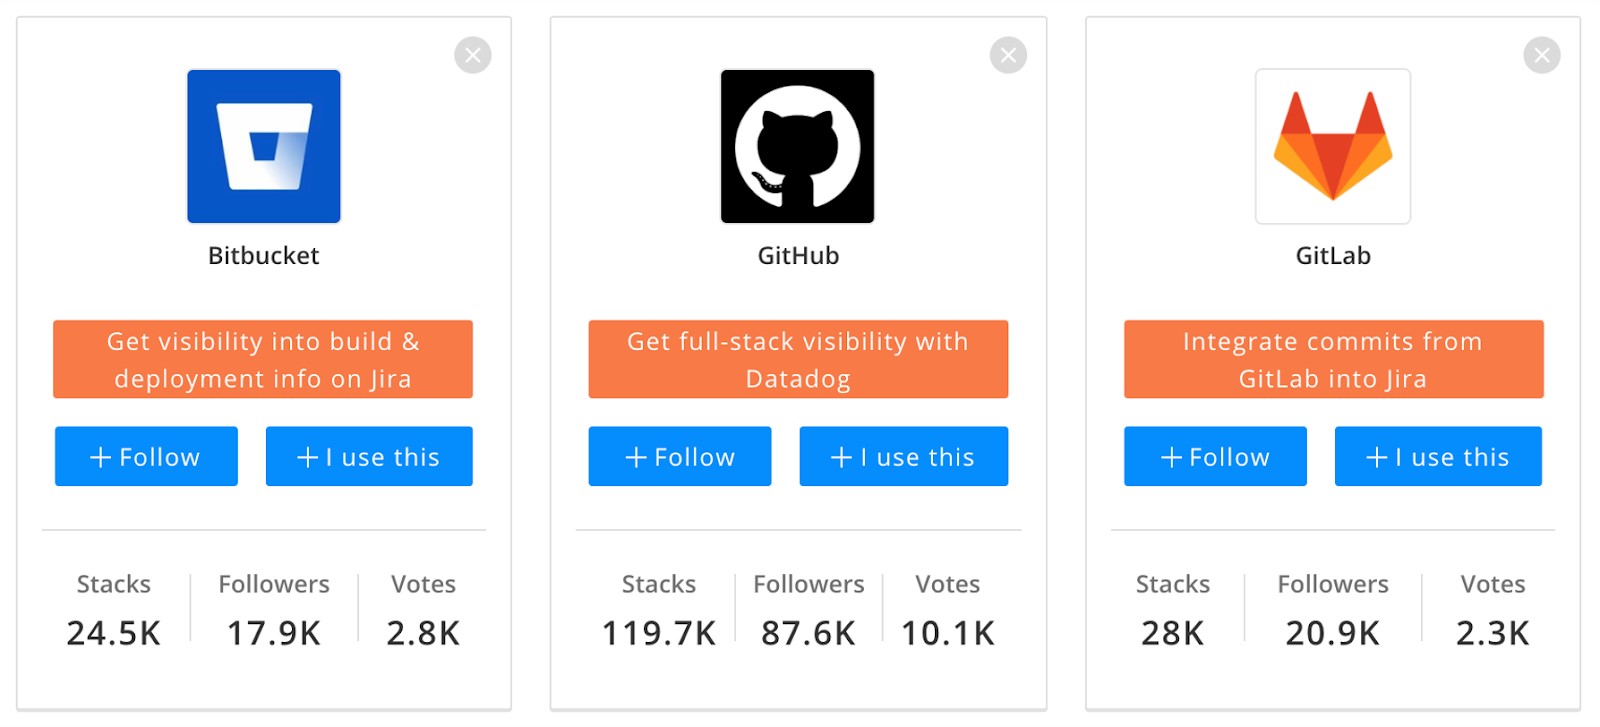The image size is (1600, 727).
Task: Click 'I use this' under GitLab
Action: click(x=1438, y=457)
